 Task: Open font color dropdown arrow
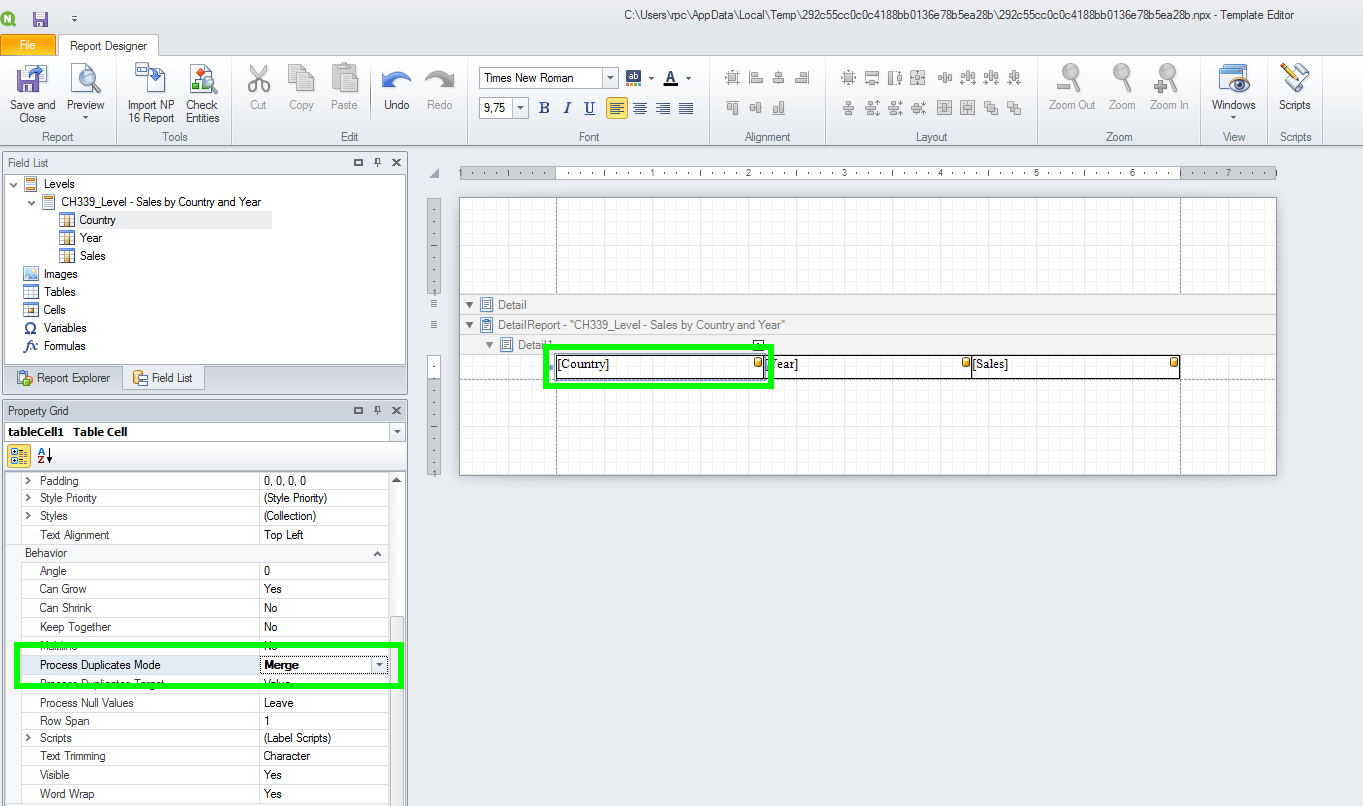tap(689, 78)
